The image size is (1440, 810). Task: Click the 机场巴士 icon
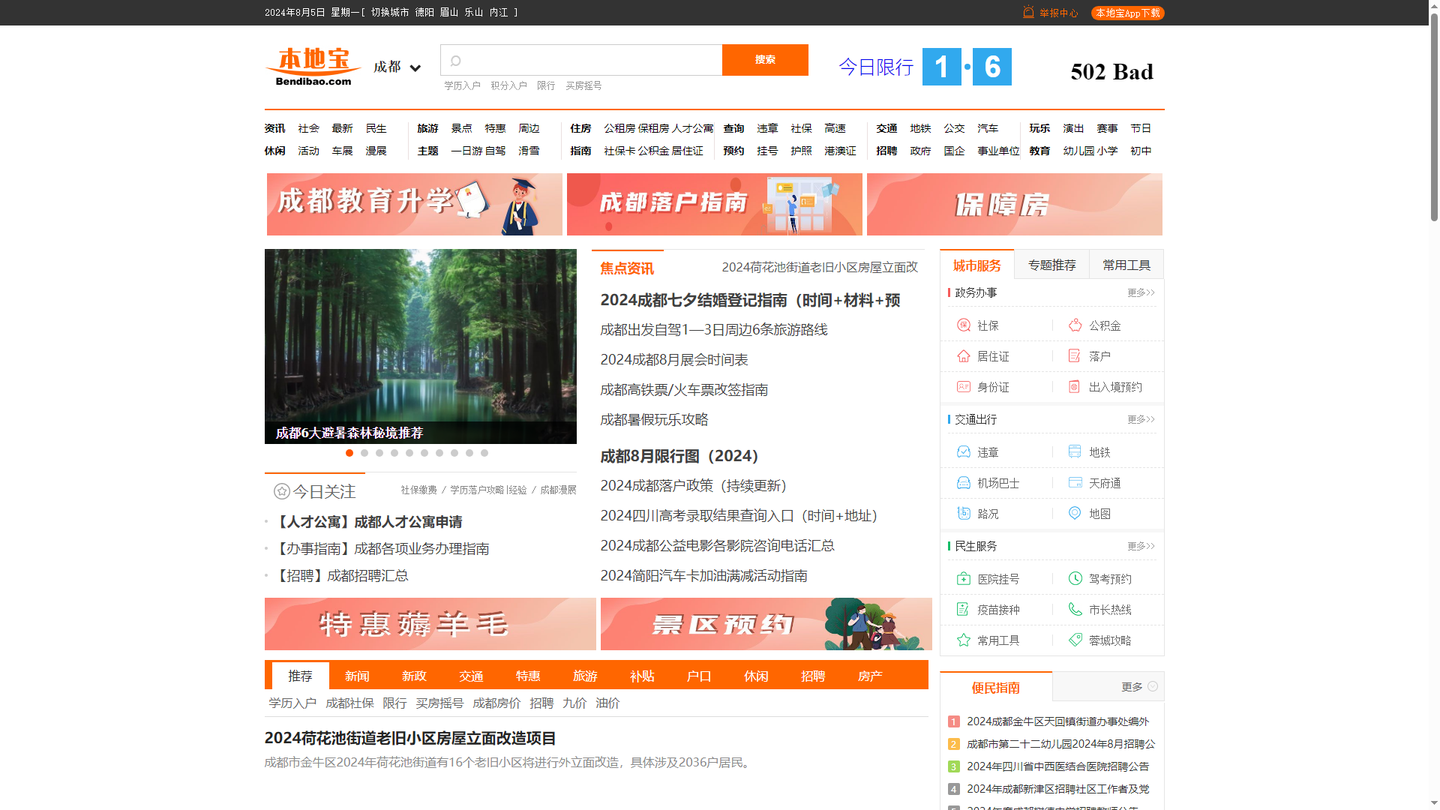pyautogui.click(x=964, y=483)
